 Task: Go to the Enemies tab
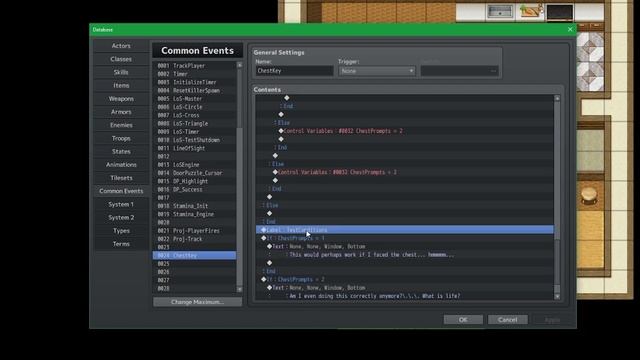coord(121,125)
